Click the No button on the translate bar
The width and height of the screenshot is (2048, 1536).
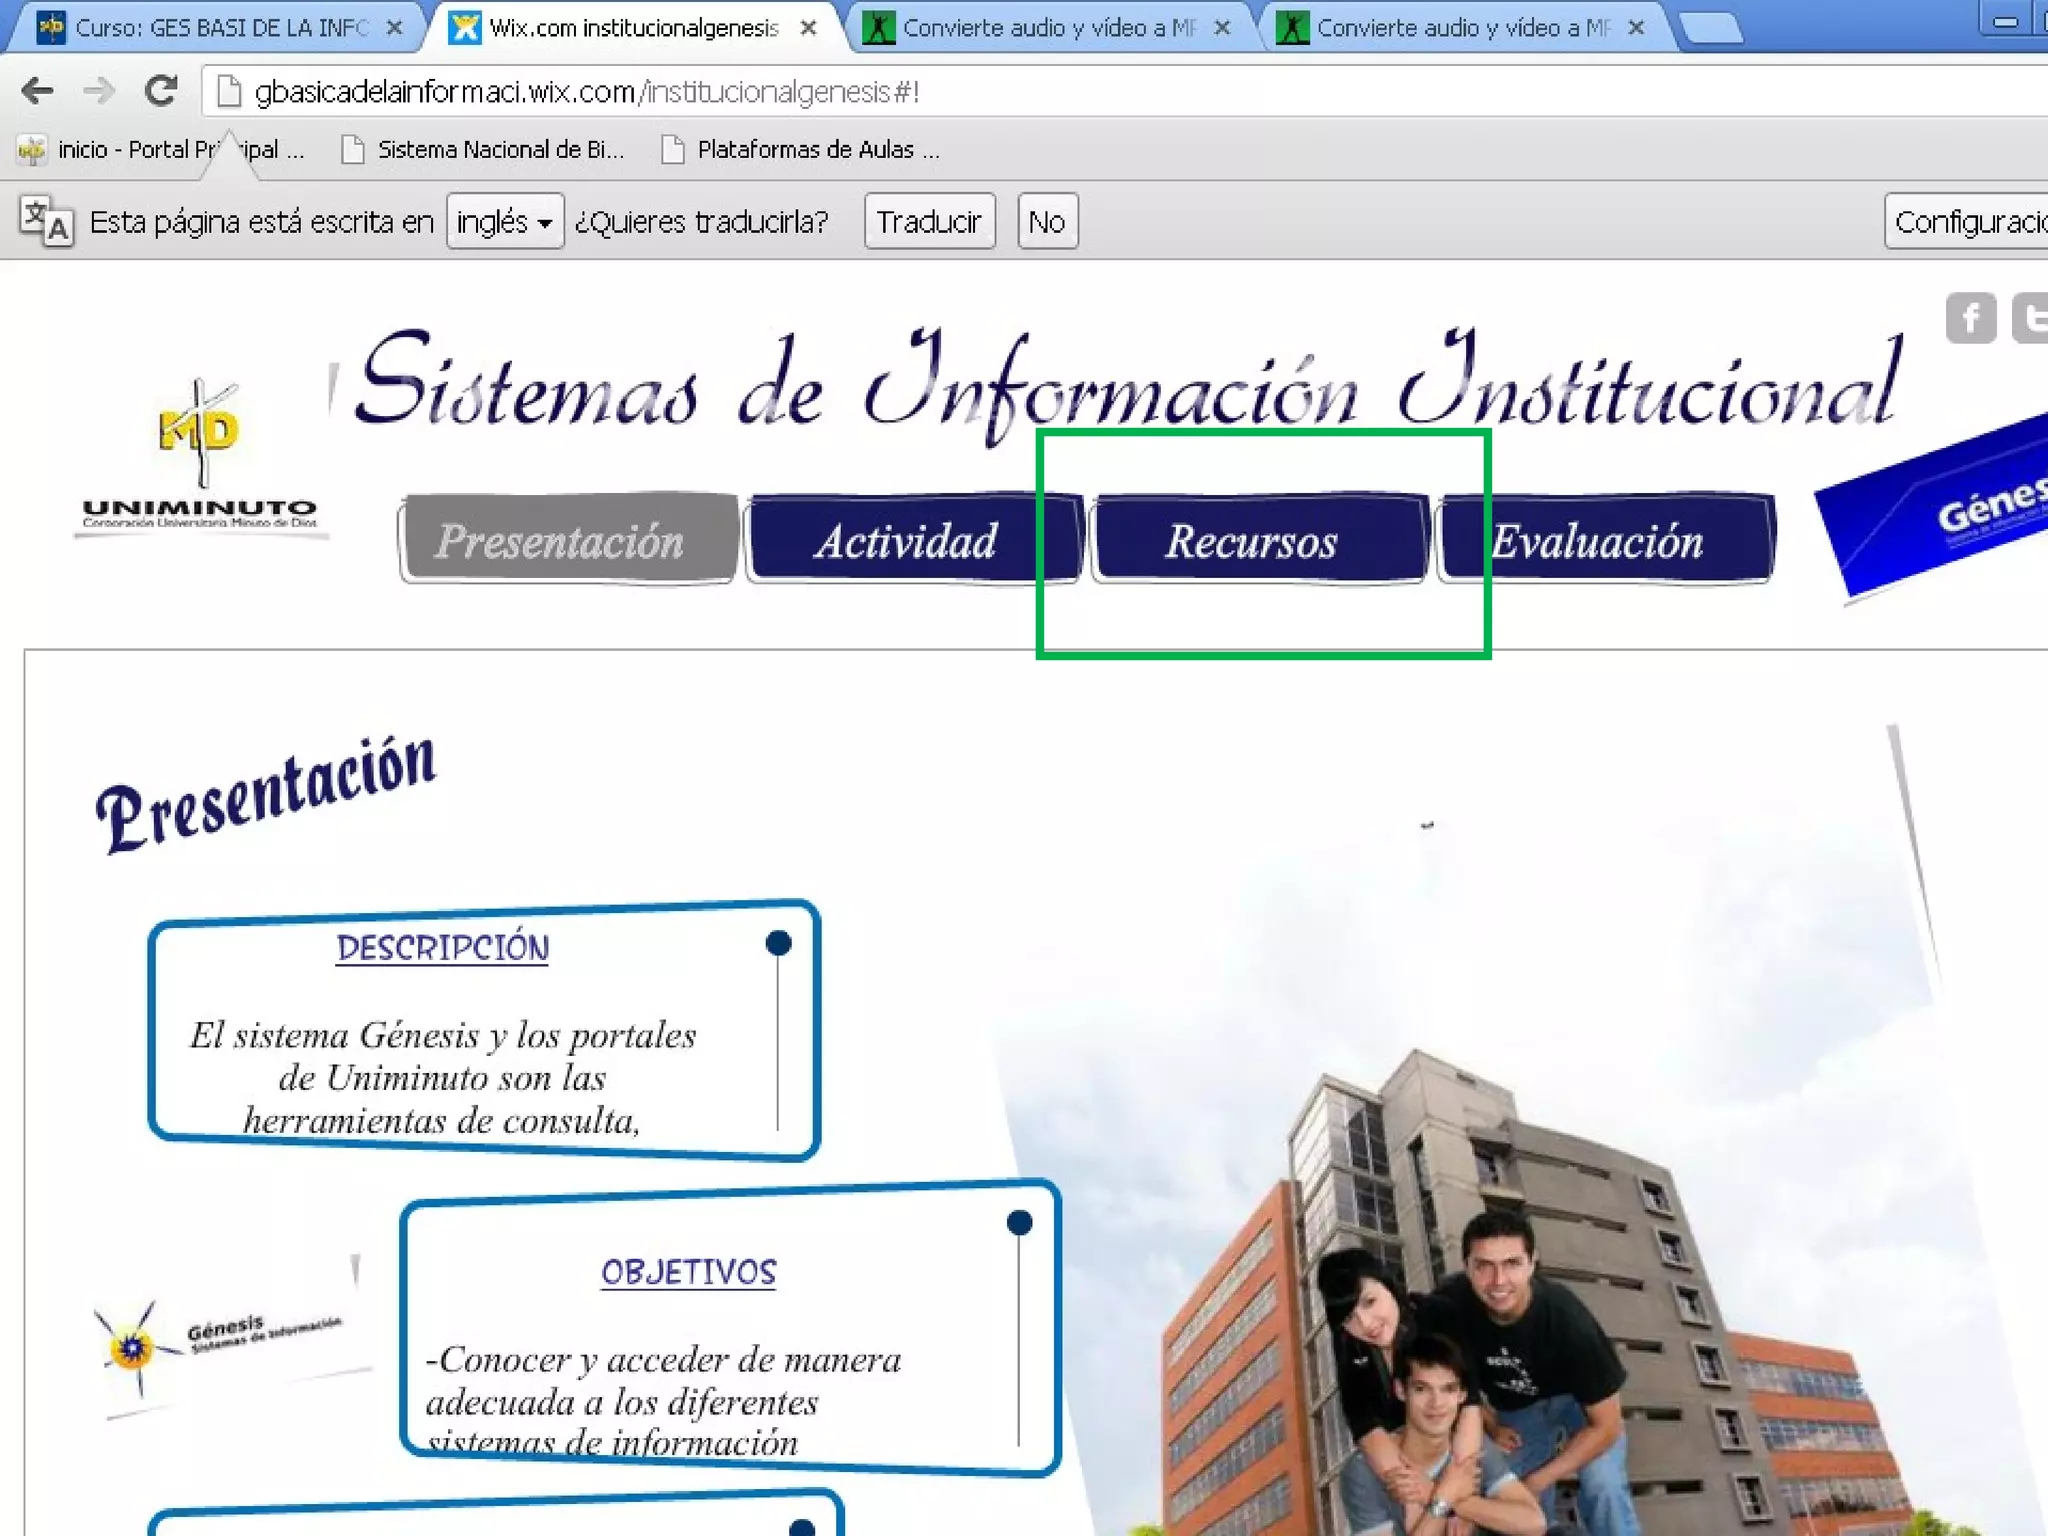tap(1046, 221)
